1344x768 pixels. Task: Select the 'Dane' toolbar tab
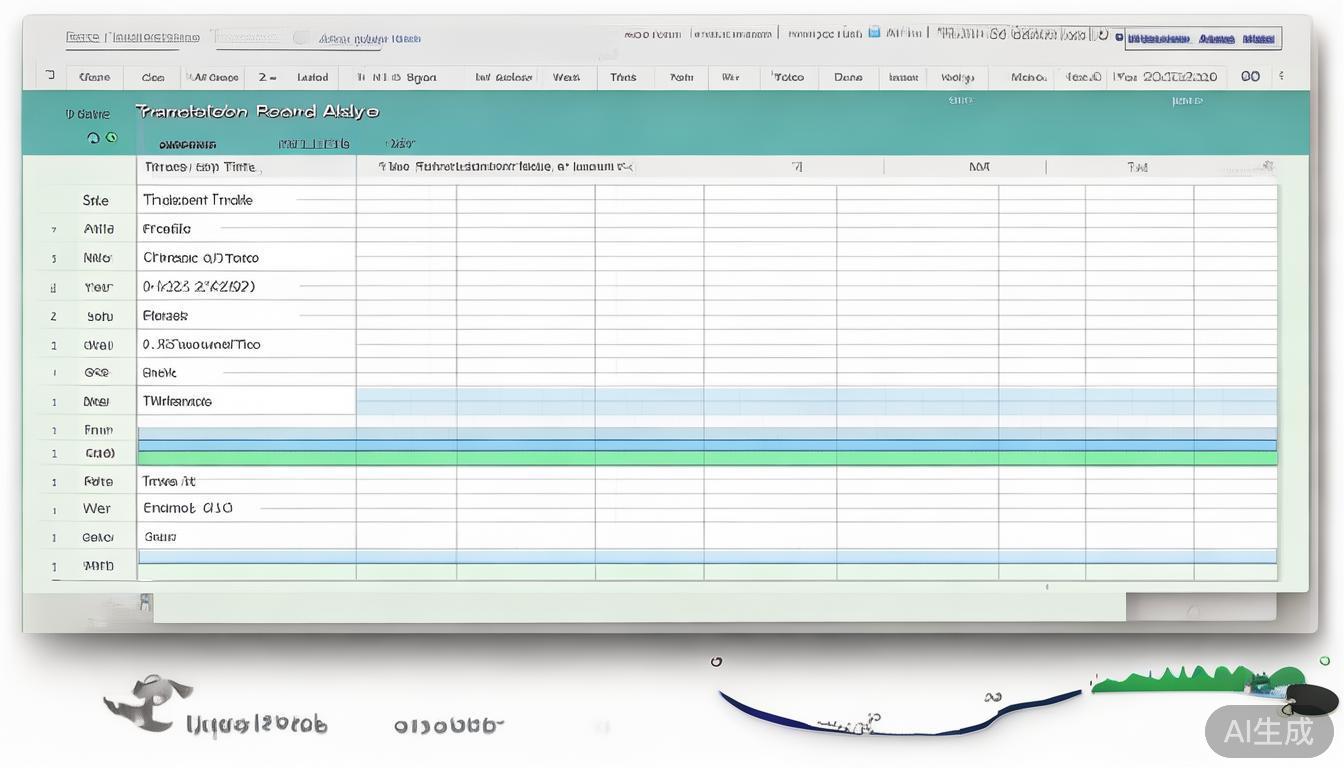click(x=848, y=77)
